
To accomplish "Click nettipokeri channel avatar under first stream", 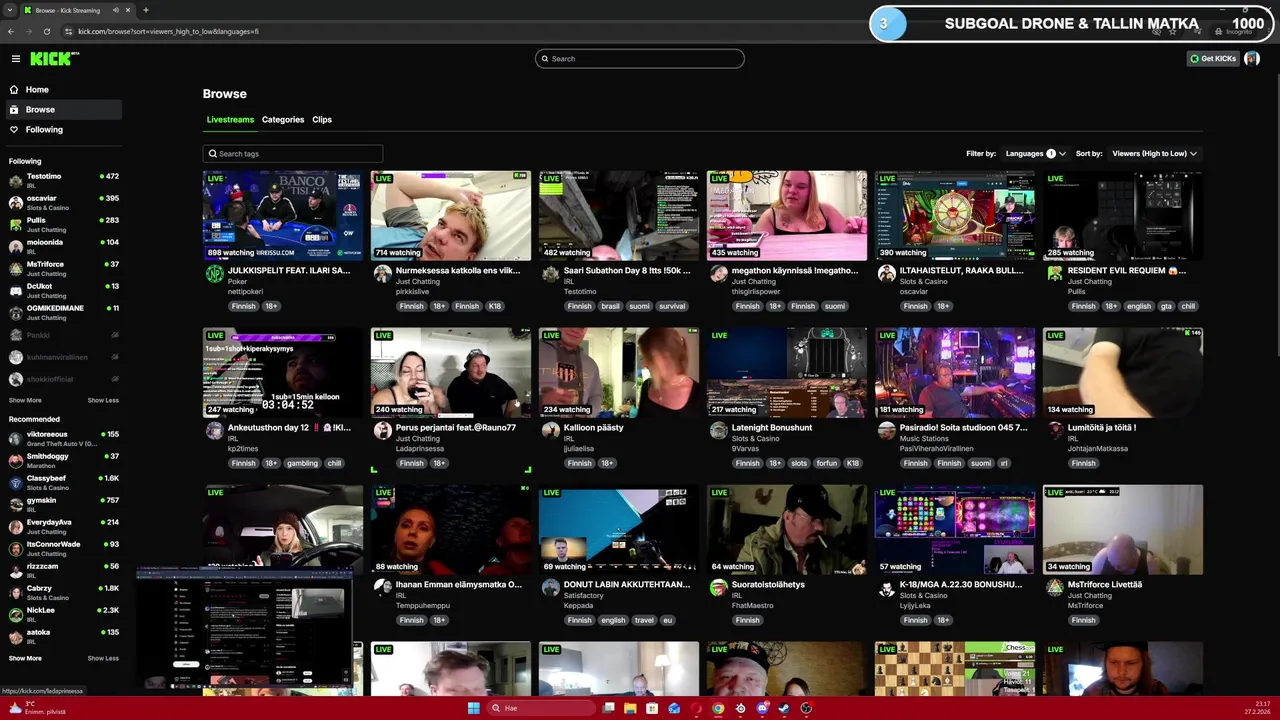I will click(x=214, y=275).
